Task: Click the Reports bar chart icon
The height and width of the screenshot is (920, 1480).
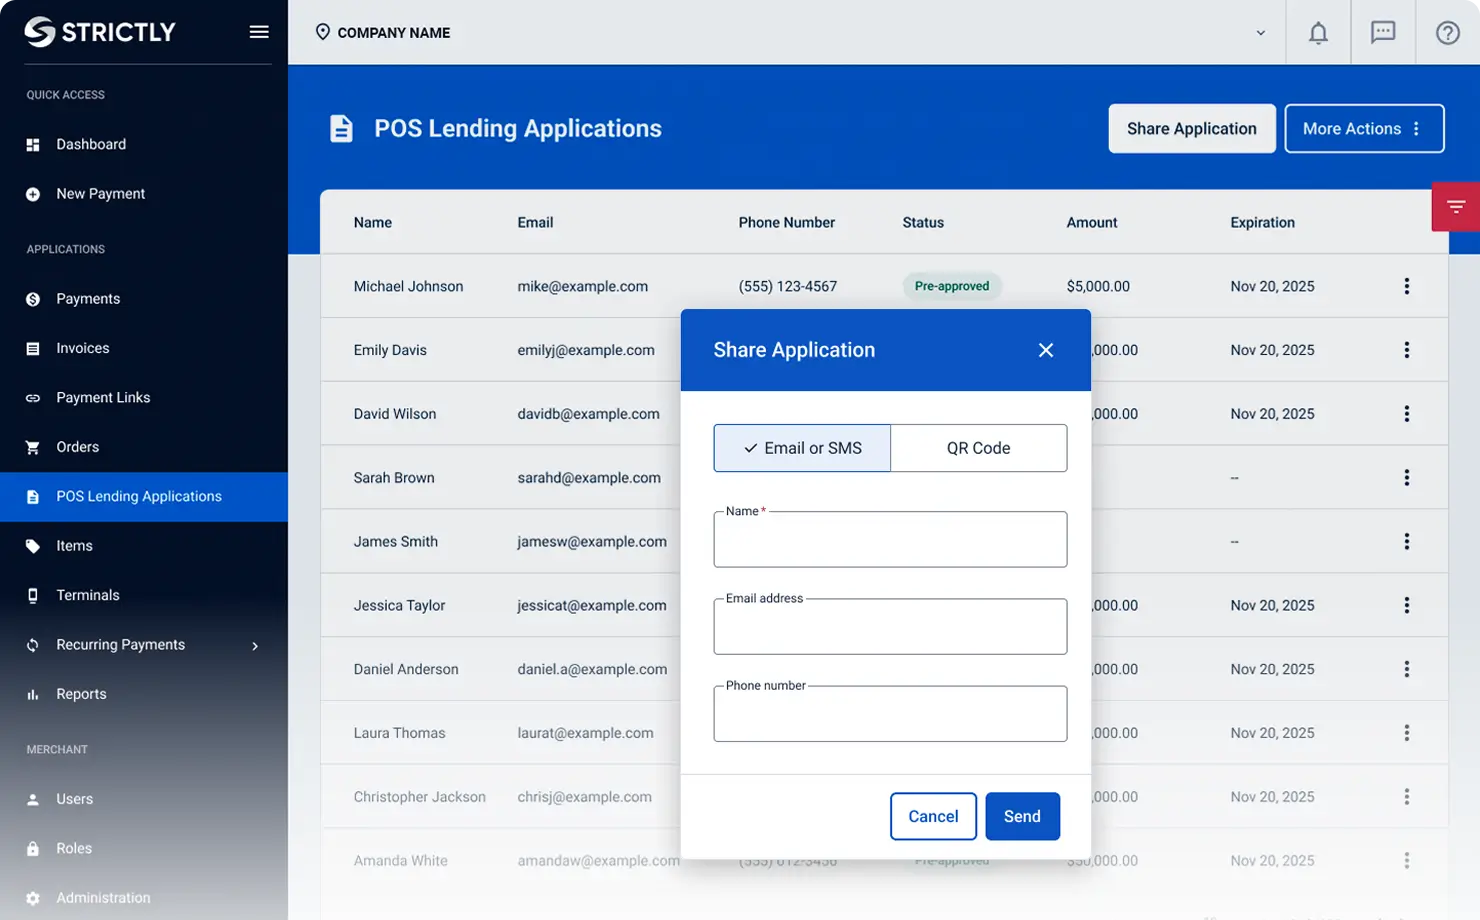Action: 33,694
